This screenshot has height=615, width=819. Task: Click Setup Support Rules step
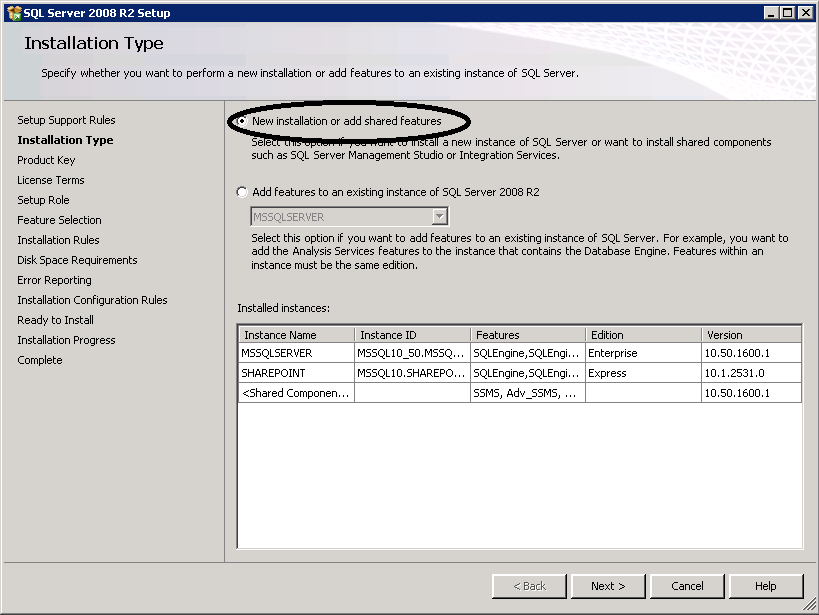coord(66,120)
